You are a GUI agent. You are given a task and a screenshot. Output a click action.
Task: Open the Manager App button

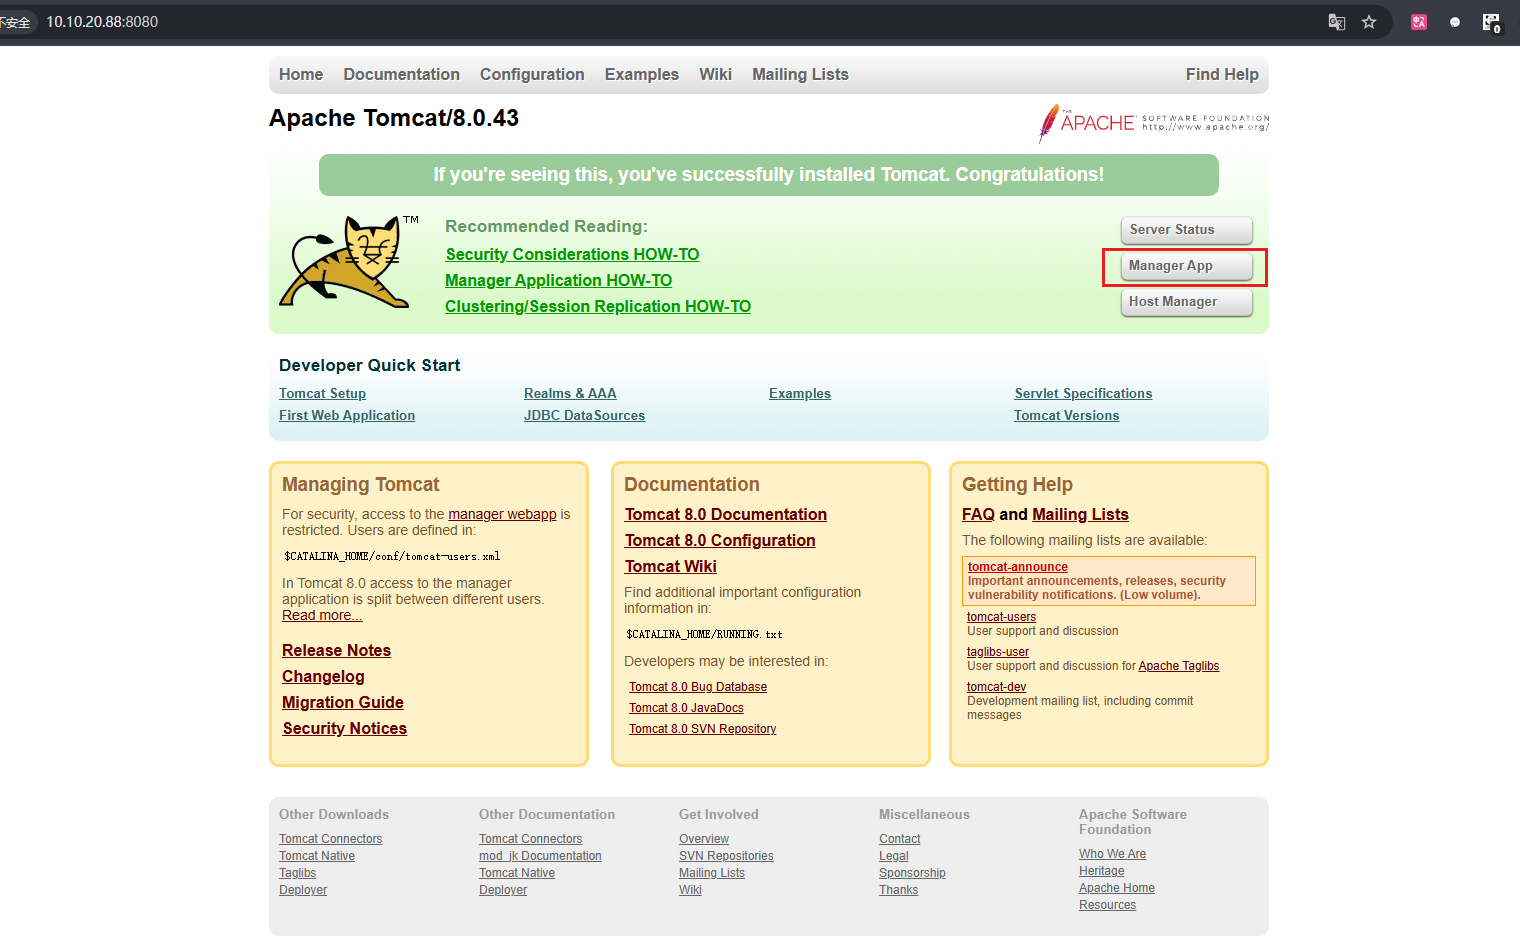click(x=1186, y=266)
